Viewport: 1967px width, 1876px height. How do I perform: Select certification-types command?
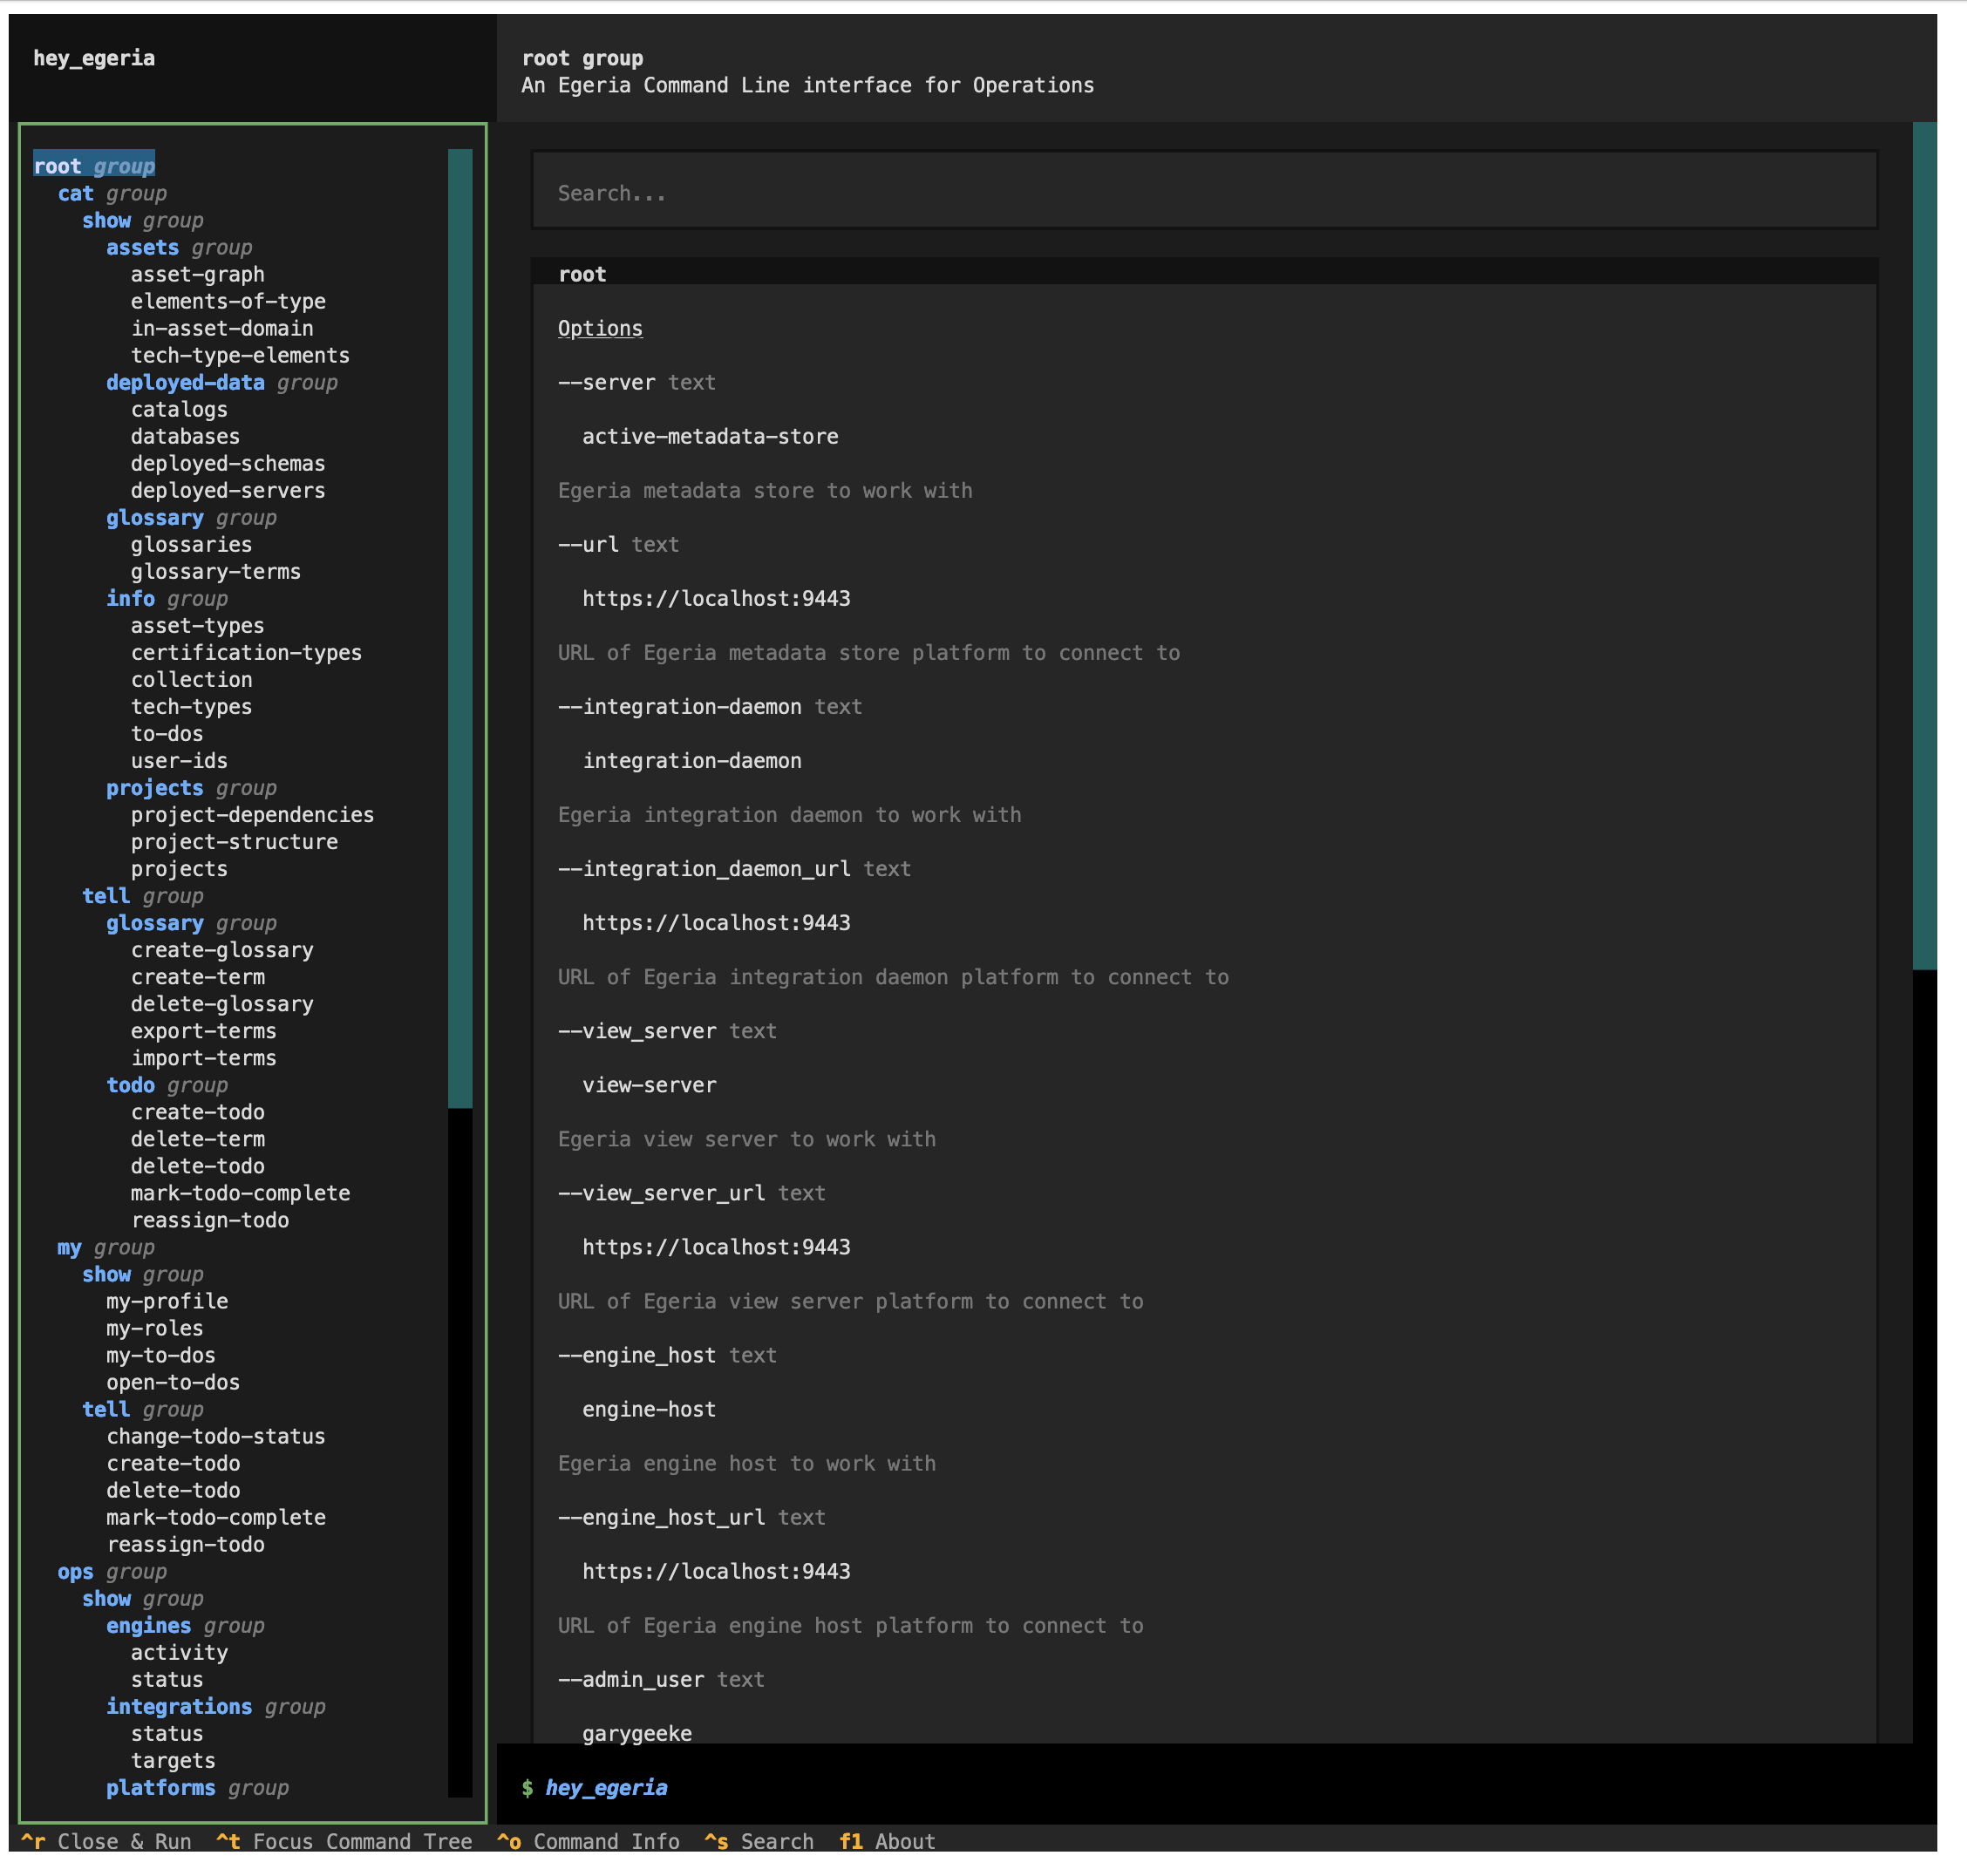pyautogui.click(x=246, y=652)
